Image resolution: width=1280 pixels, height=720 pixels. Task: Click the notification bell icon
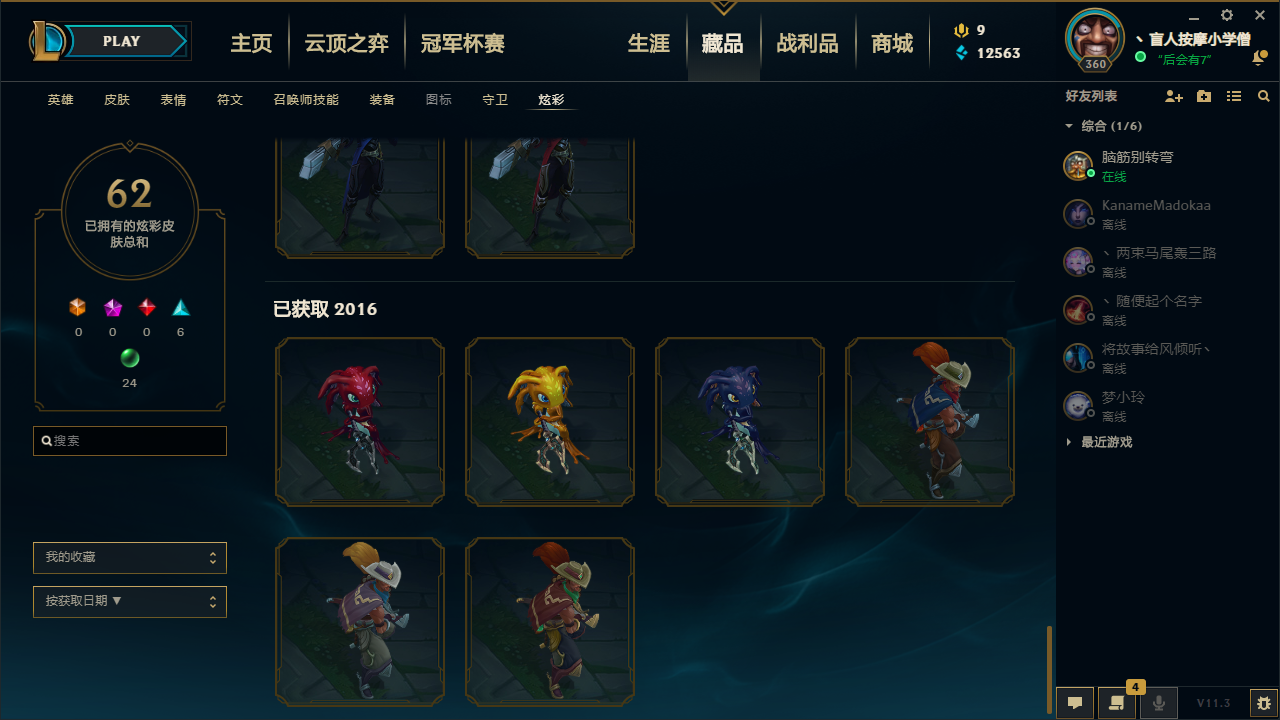point(1258,58)
